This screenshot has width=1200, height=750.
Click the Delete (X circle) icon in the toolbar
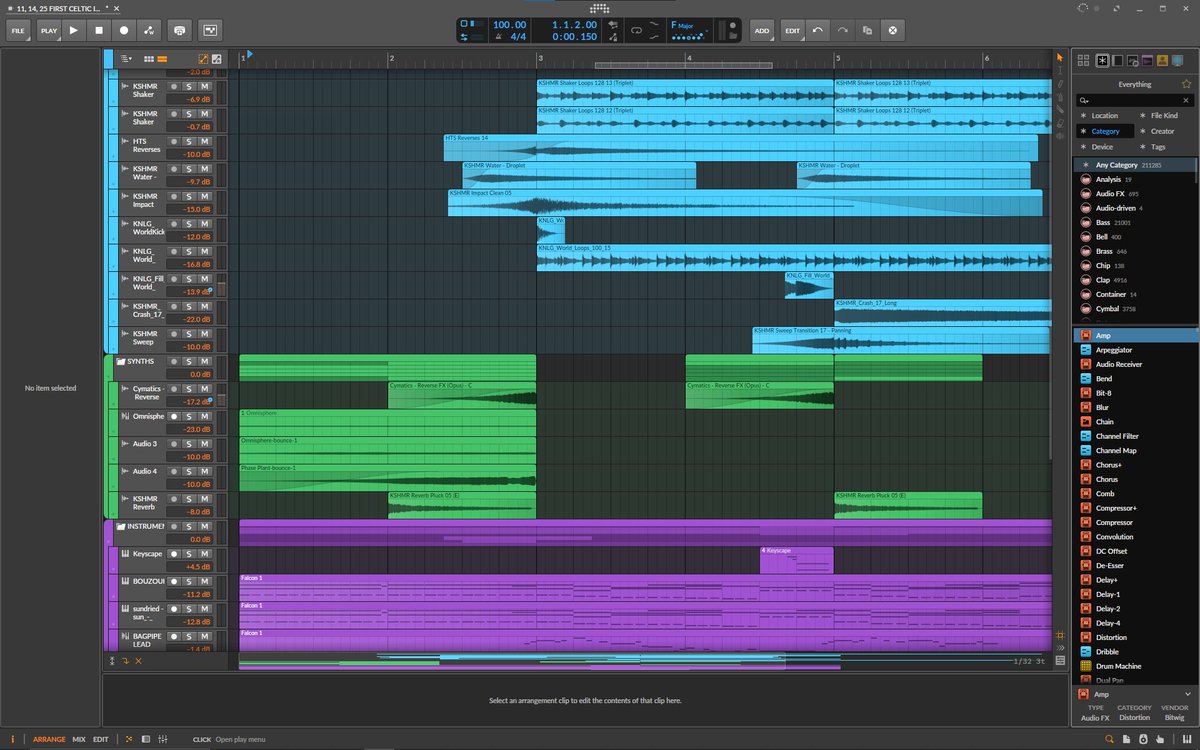[x=892, y=30]
